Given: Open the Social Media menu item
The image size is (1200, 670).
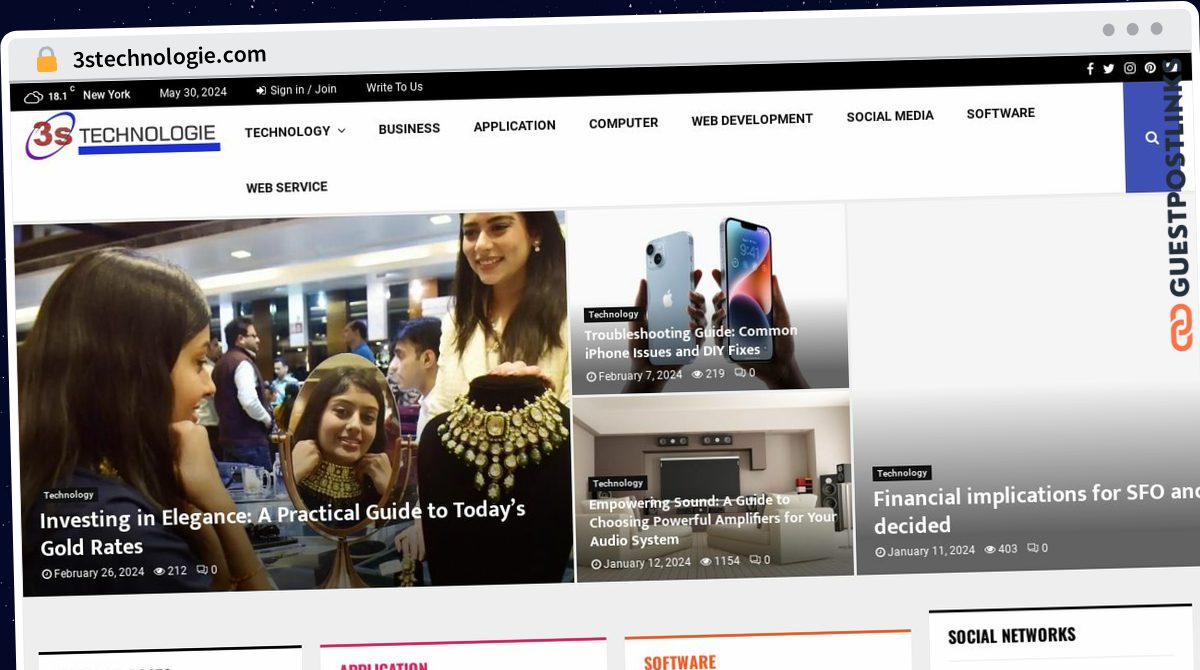Looking at the screenshot, I should [890, 116].
